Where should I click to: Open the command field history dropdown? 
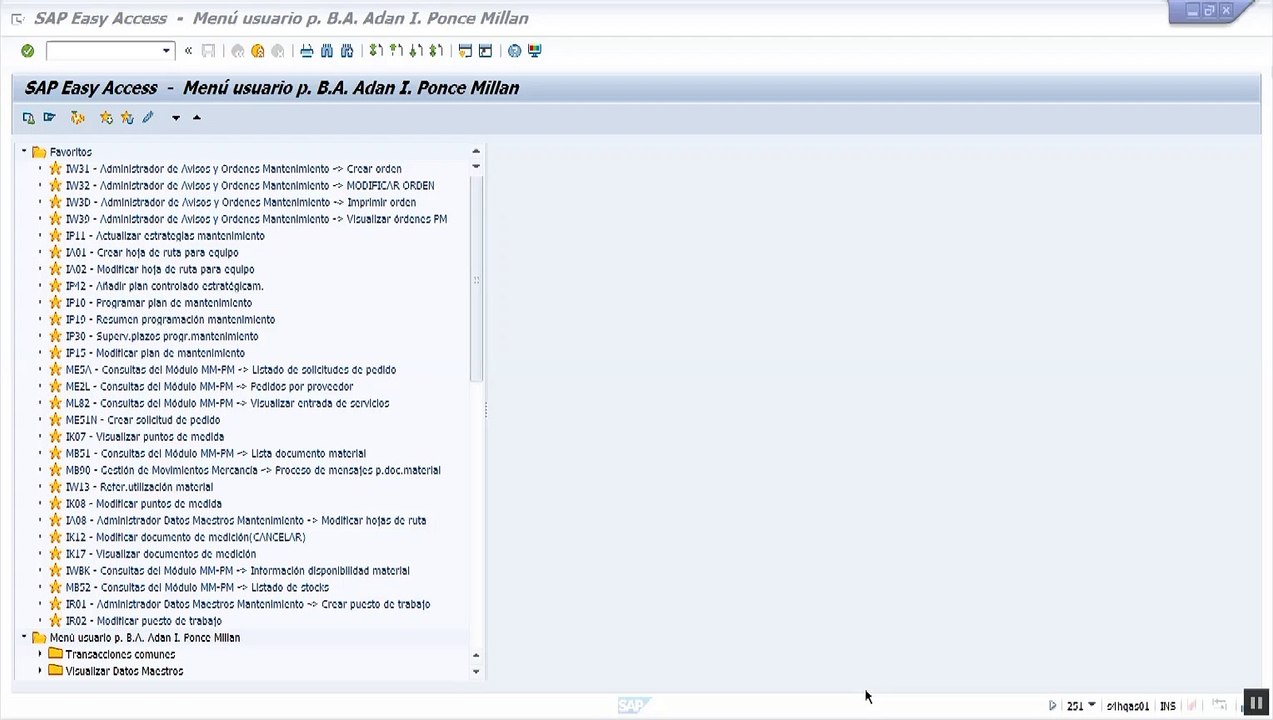point(167,51)
